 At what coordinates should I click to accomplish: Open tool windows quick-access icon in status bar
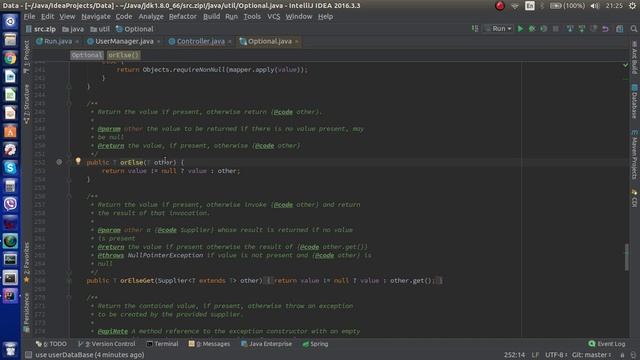28,355
